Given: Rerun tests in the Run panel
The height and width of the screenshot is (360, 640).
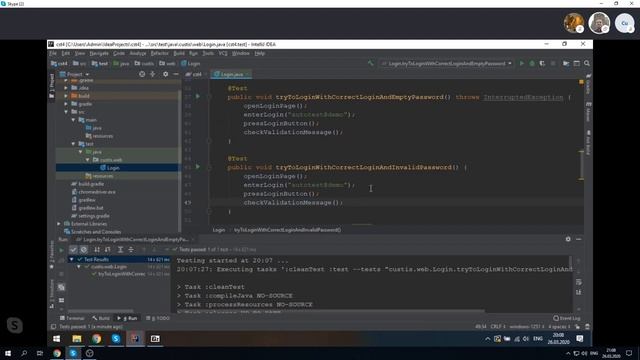Looking at the screenshot, I should (62, 250).
